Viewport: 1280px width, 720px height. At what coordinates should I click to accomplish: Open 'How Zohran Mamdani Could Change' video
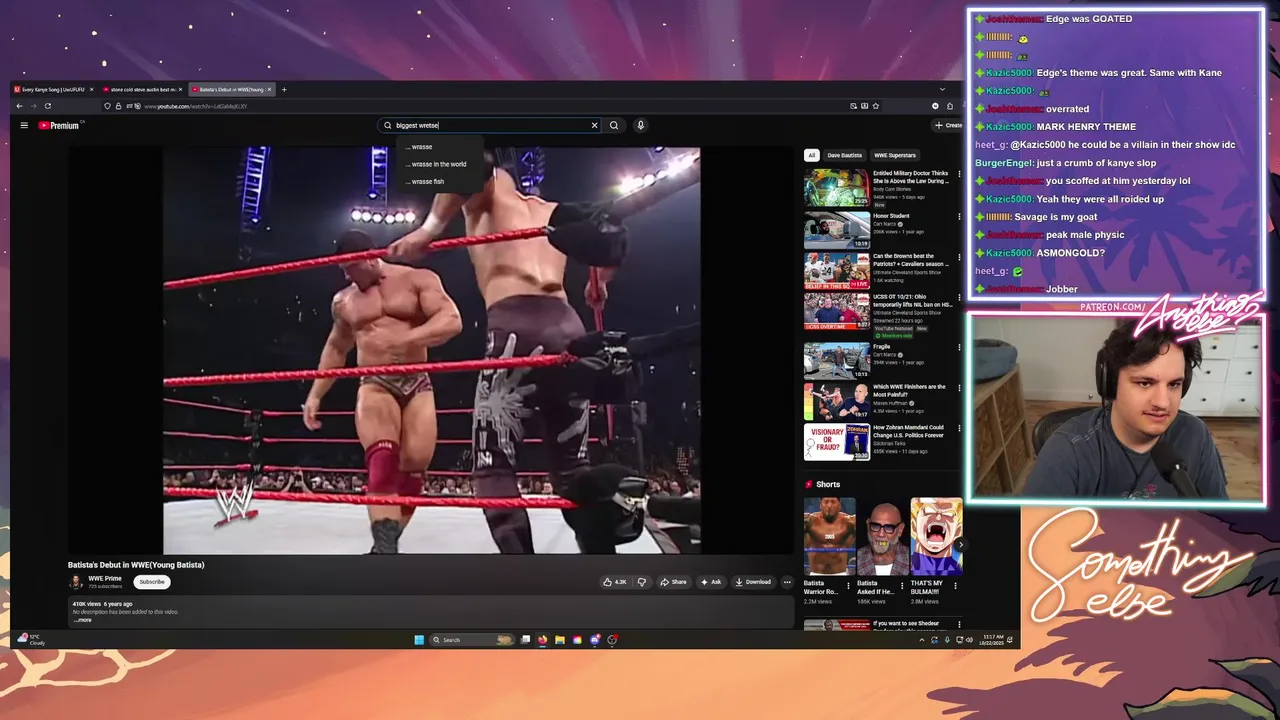pyautogui.click(x=836, y=442)
